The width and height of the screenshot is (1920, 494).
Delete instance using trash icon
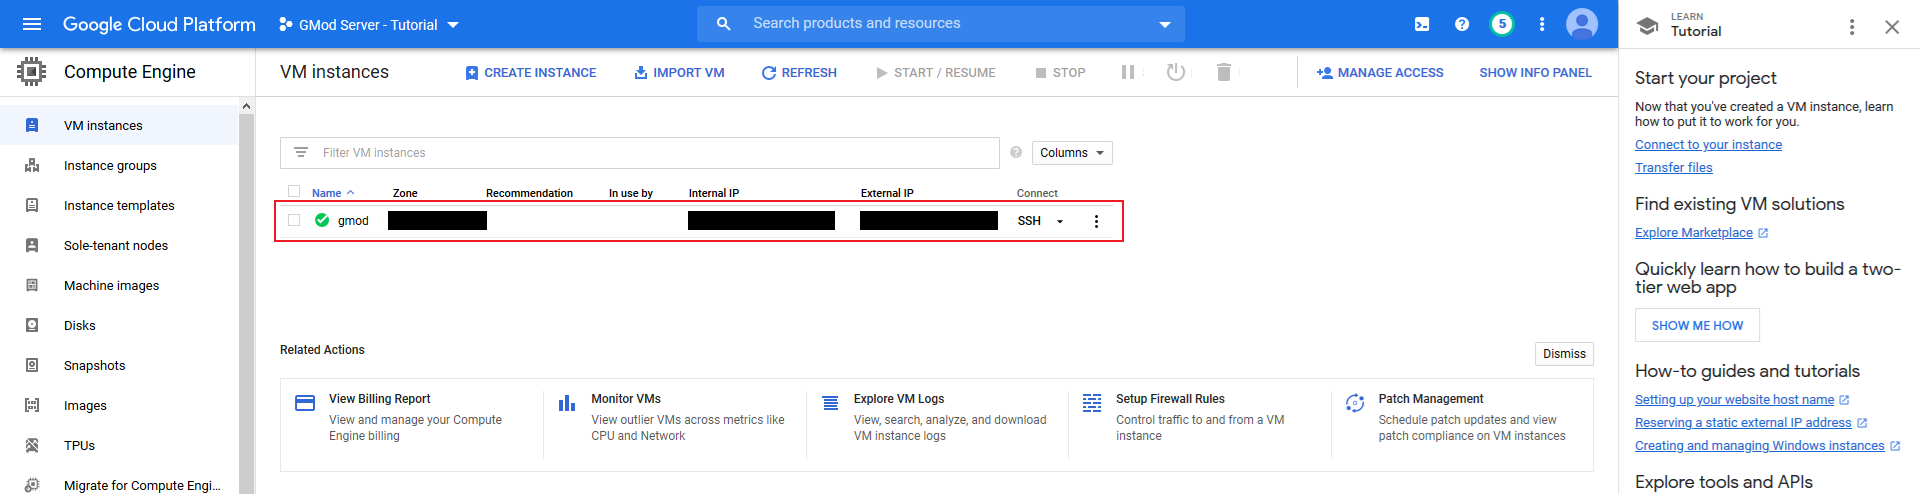(1223, 72)
